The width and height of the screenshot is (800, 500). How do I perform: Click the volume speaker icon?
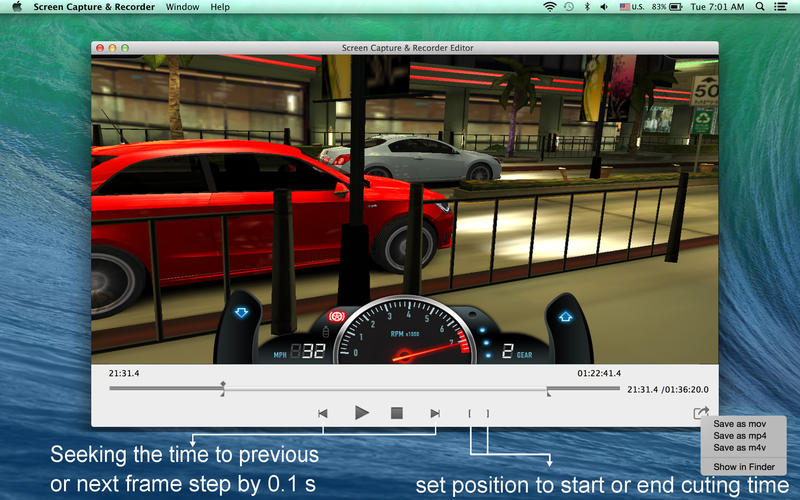pos(604,7)
